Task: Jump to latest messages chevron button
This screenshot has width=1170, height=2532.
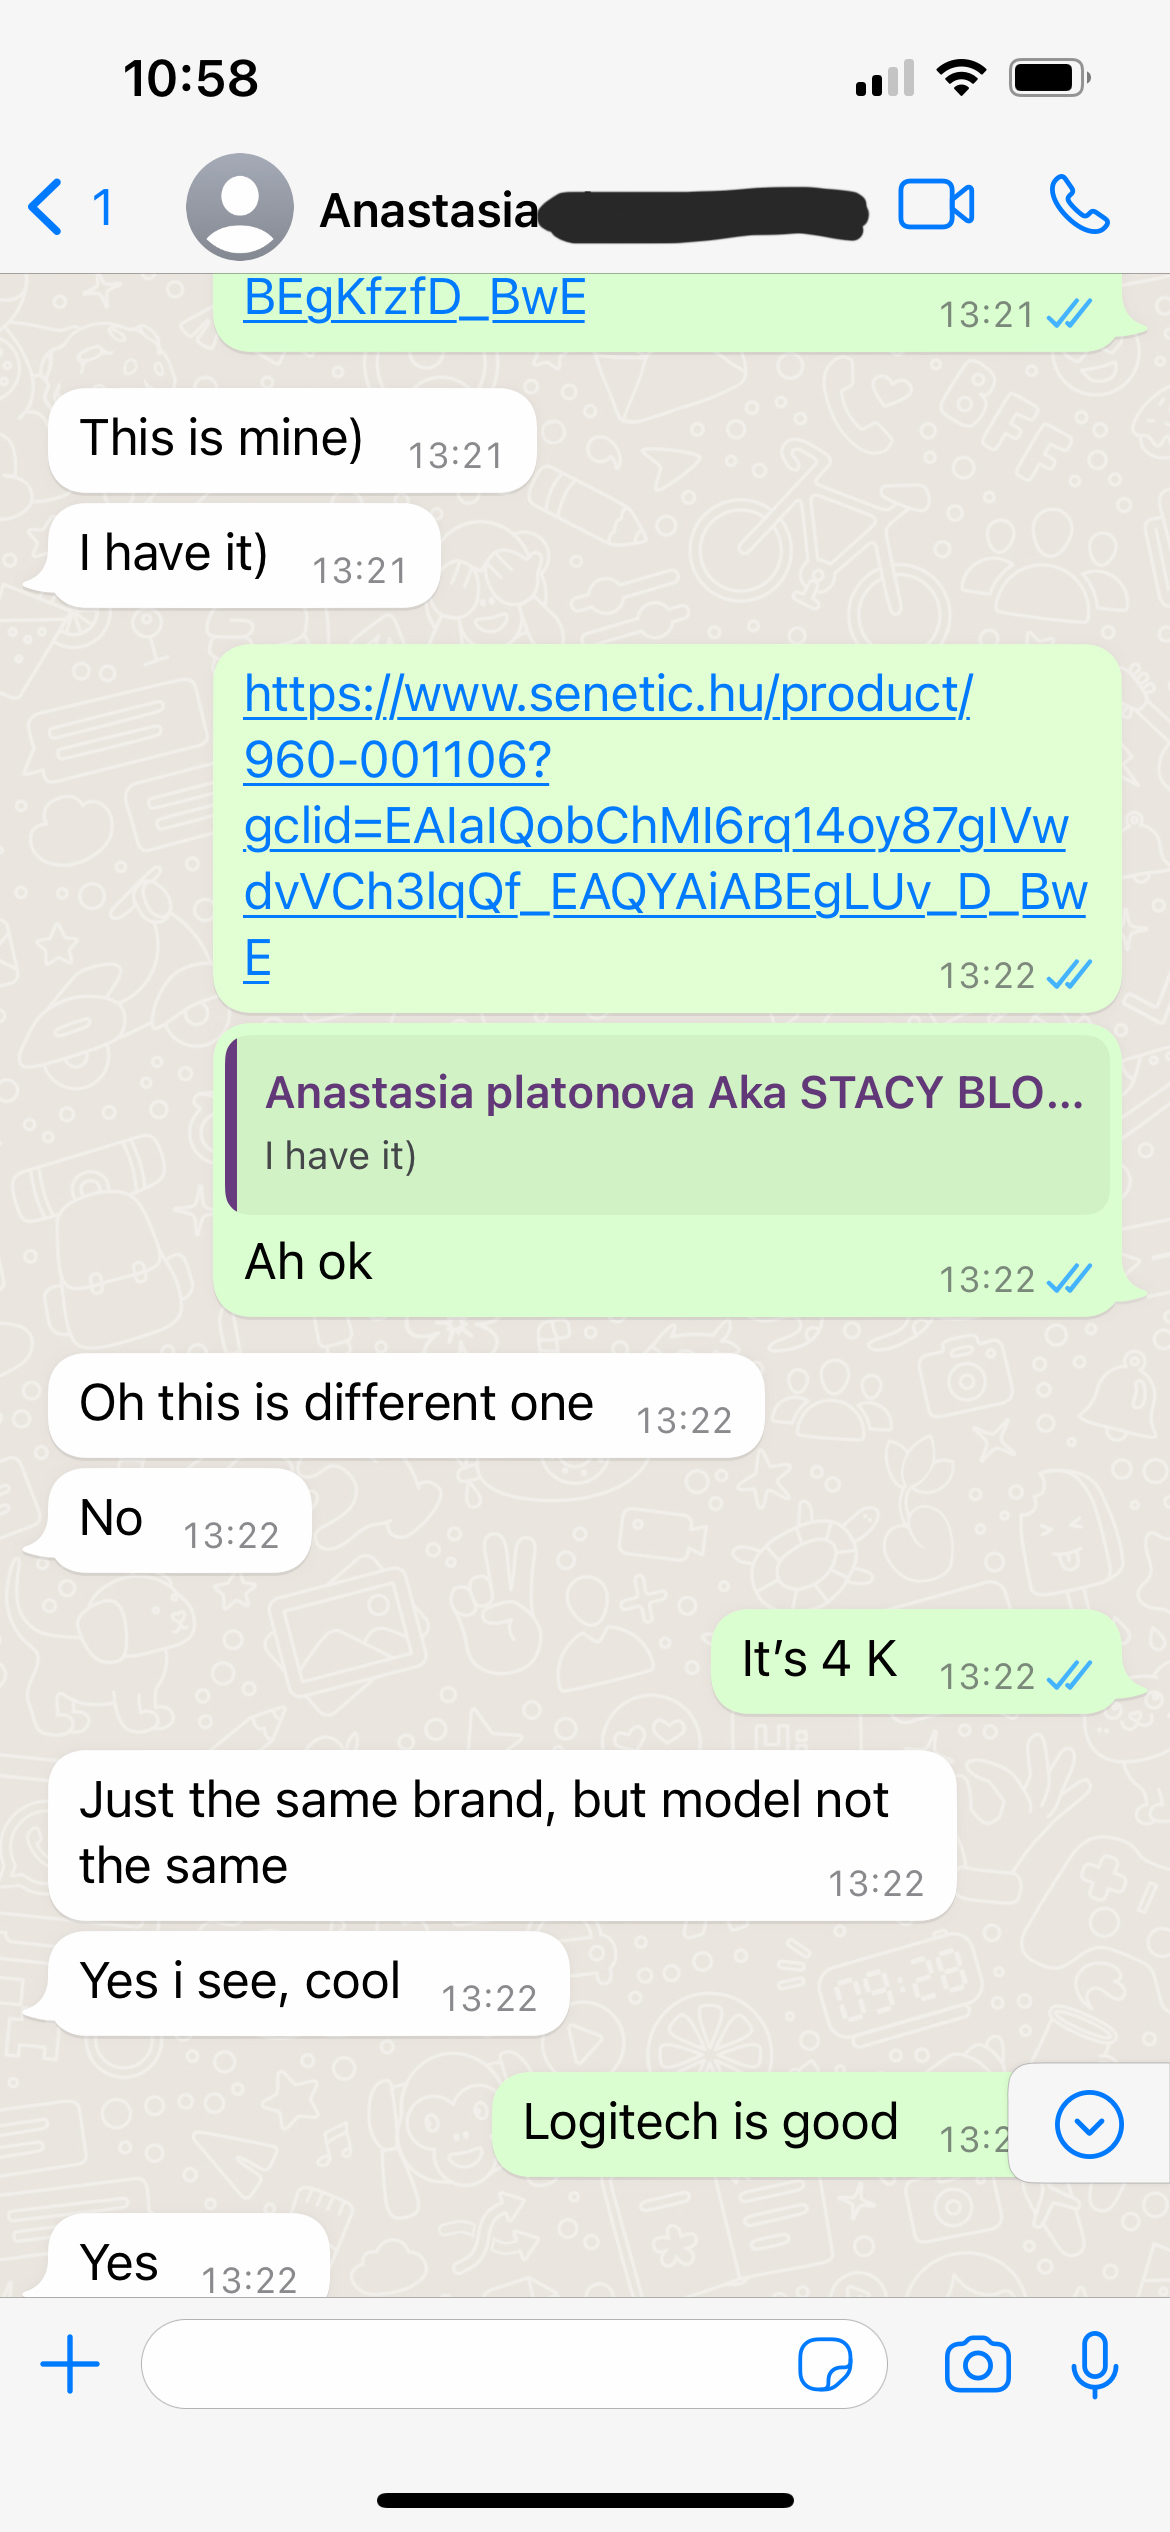Action: (x=1089, y=2124)
